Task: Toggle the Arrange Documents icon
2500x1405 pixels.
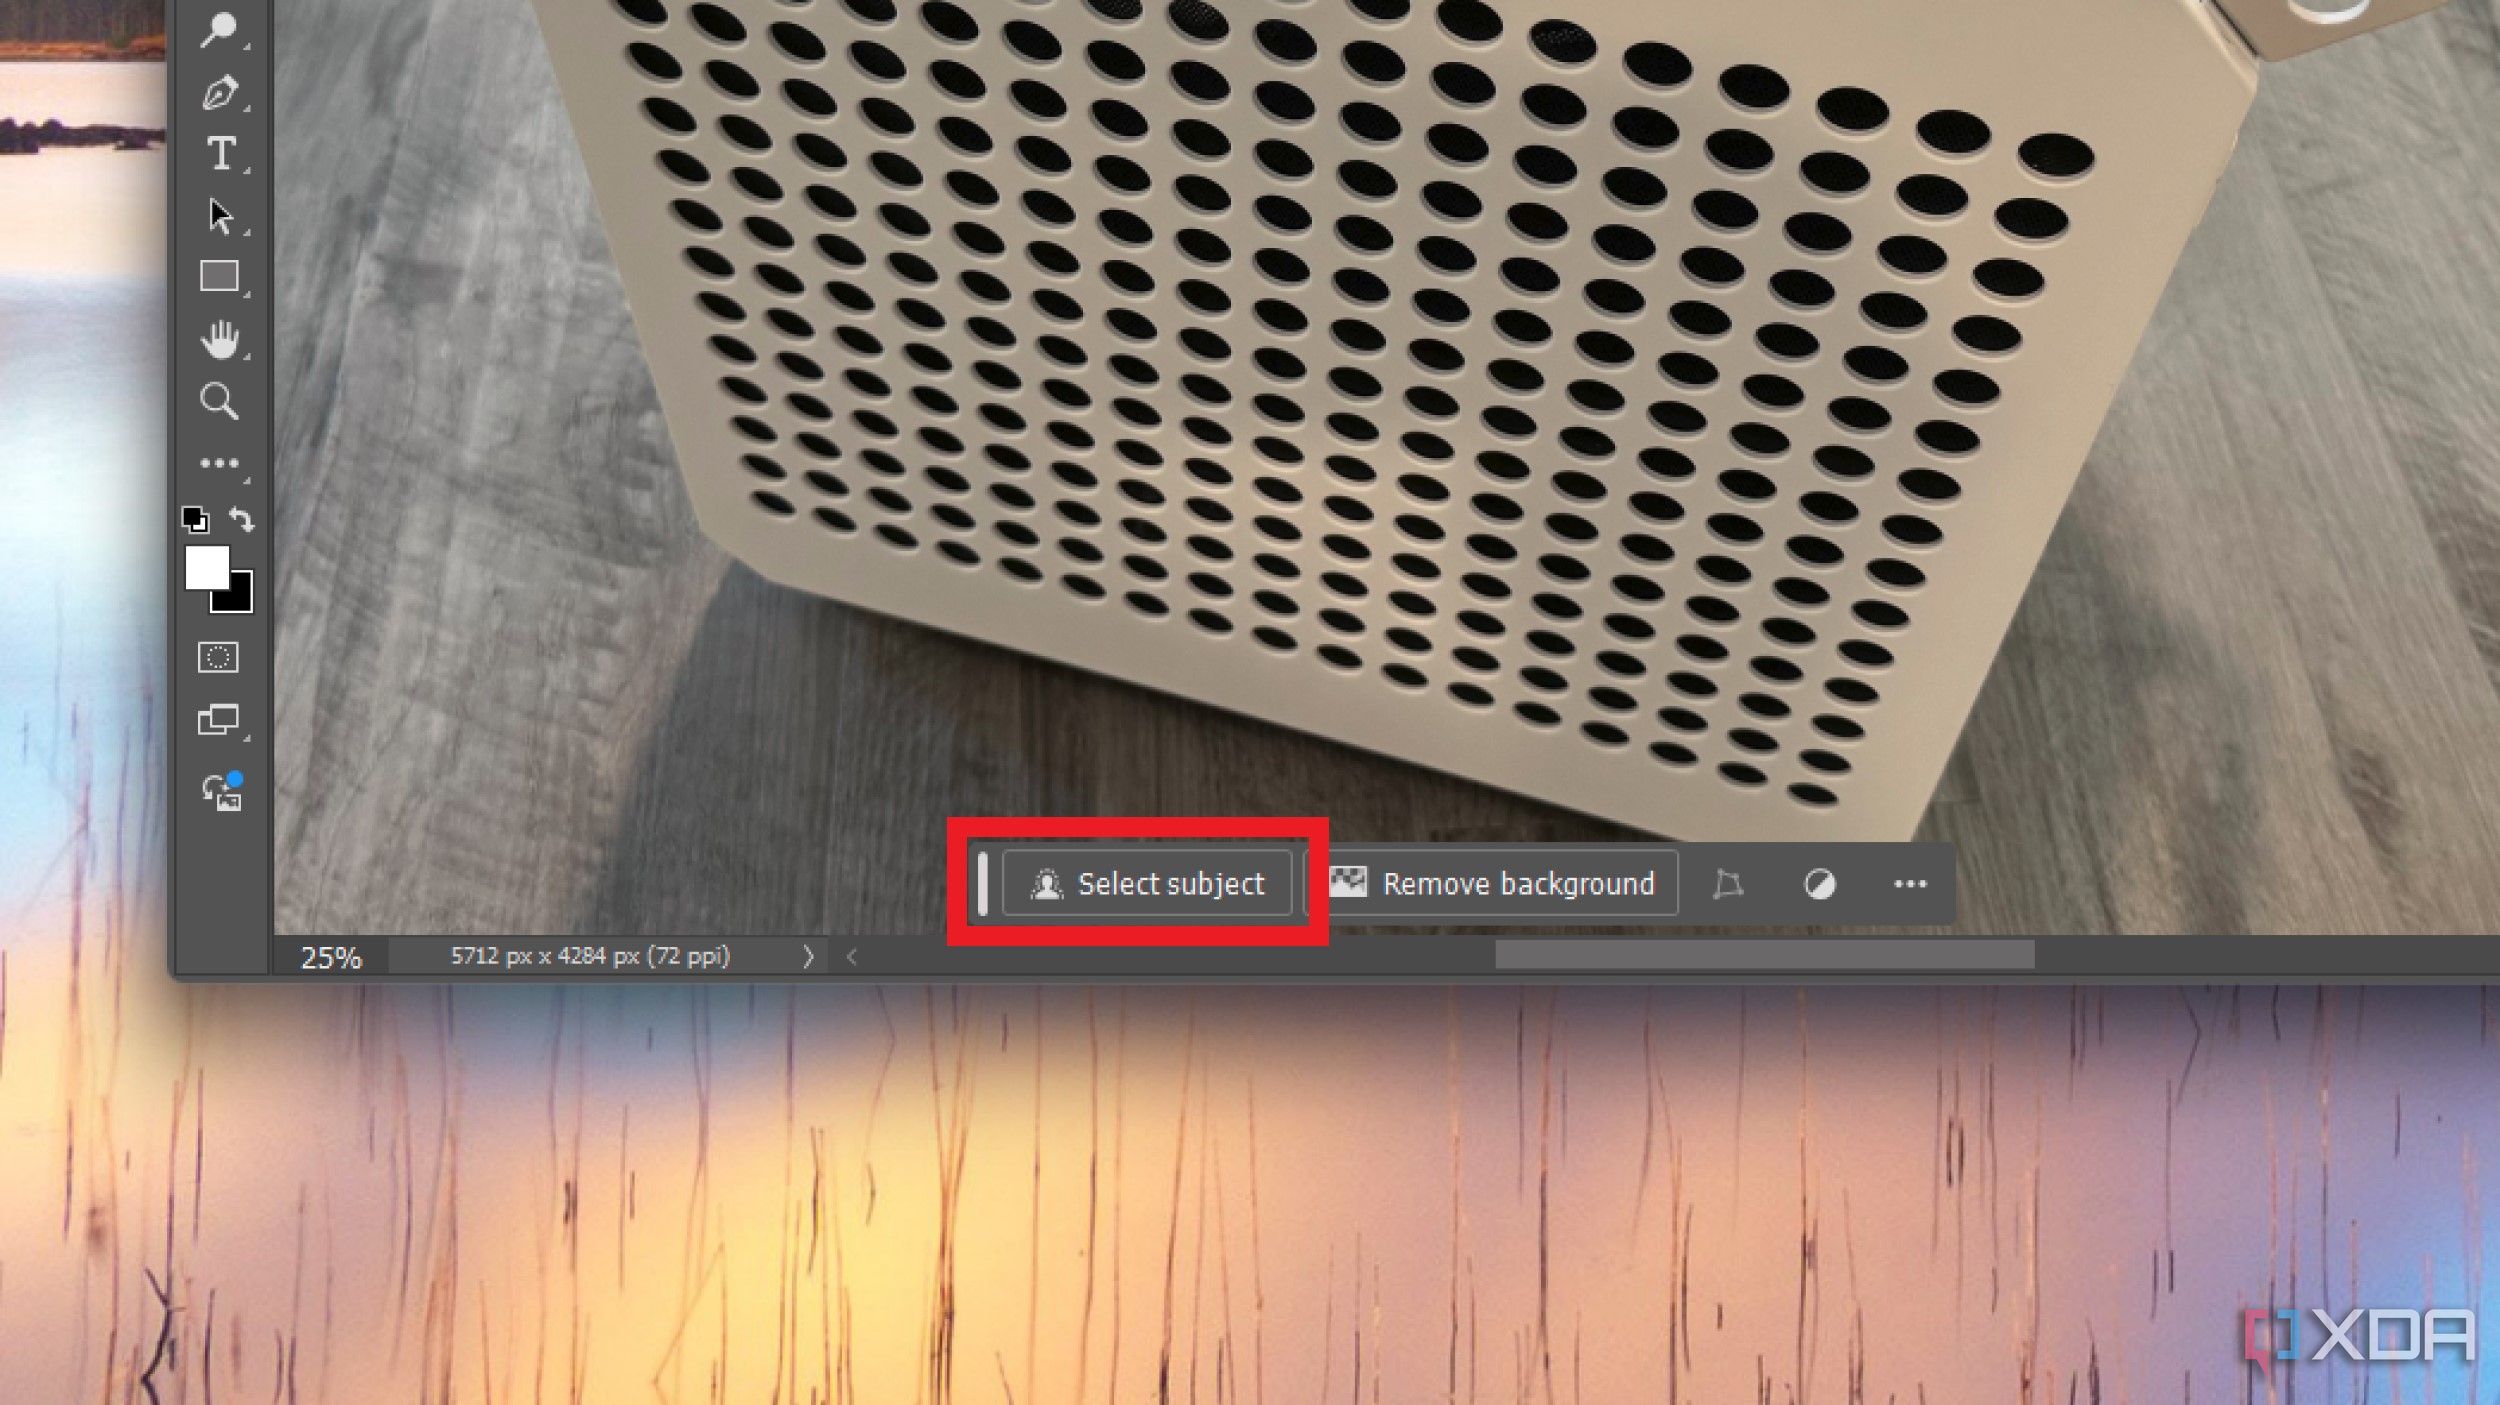Action: pyautogui.click(x=218, y=720)
